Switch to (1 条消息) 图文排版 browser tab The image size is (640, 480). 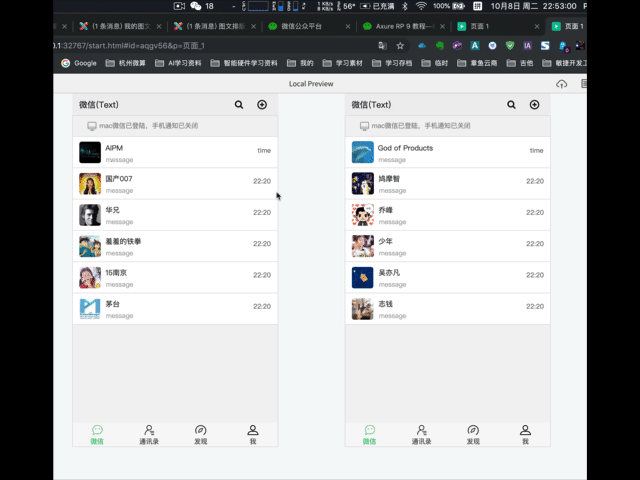215,26
